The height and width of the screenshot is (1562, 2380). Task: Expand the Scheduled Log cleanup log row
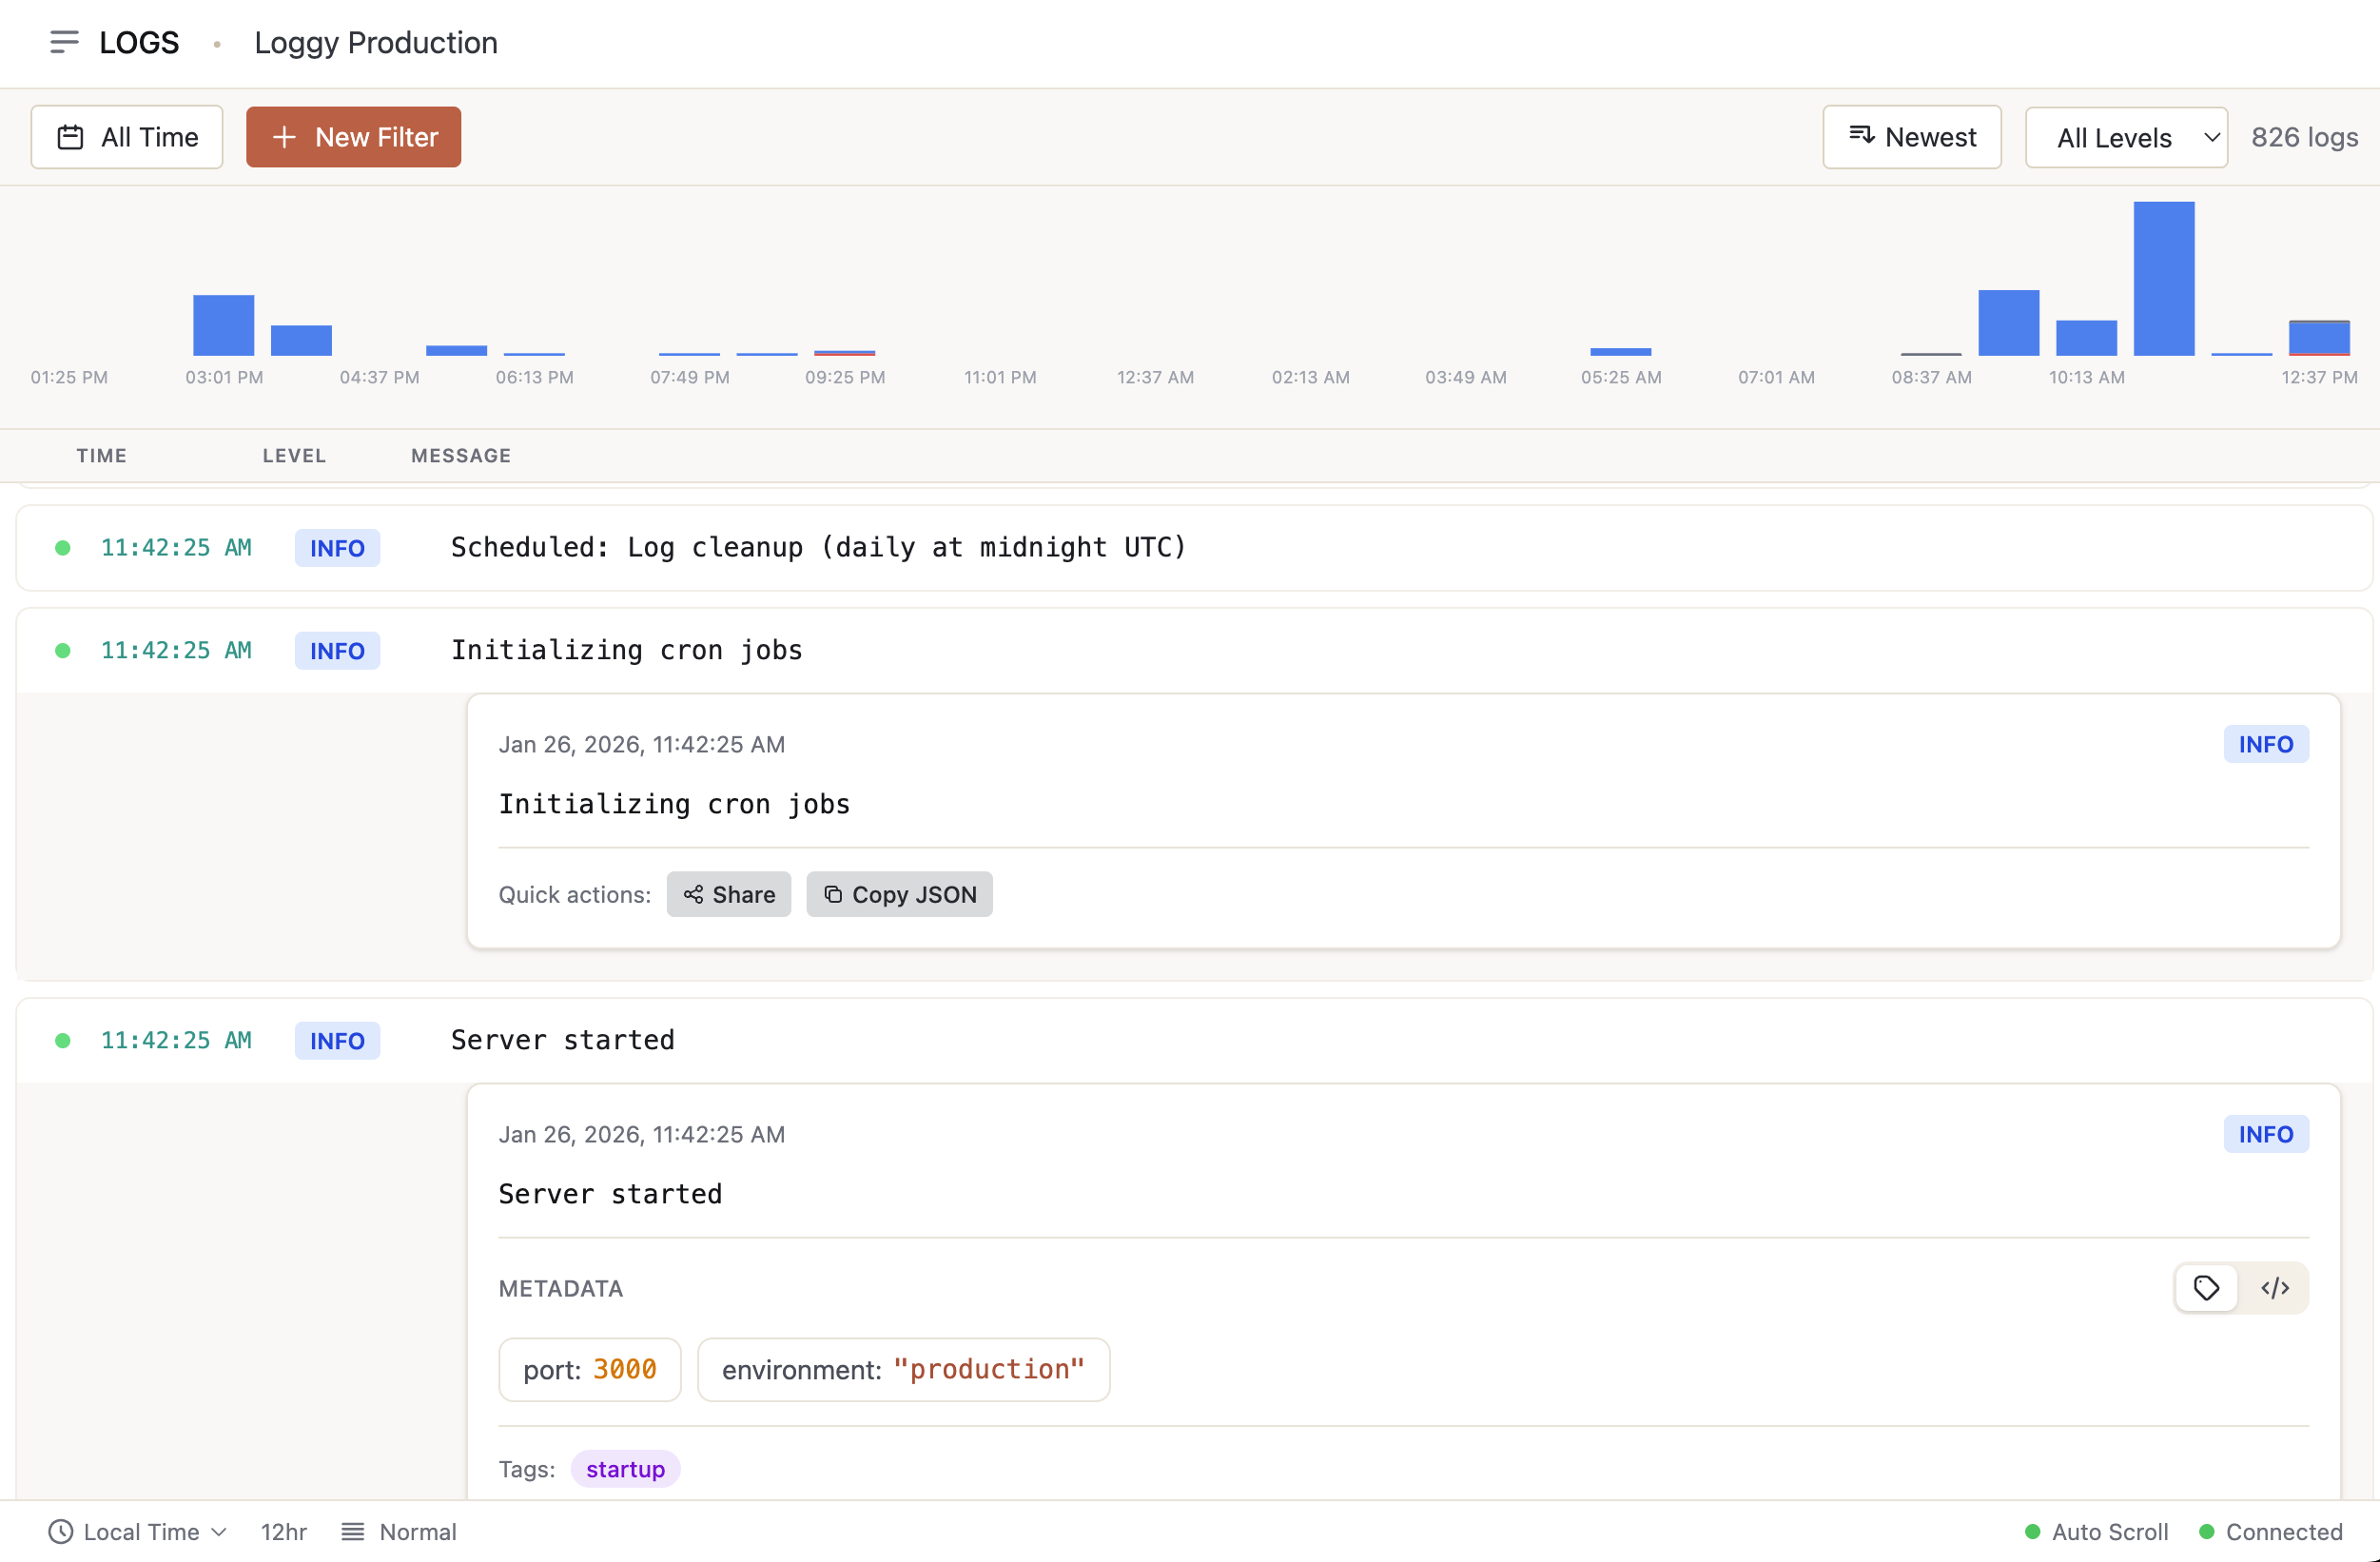point(816,547)
